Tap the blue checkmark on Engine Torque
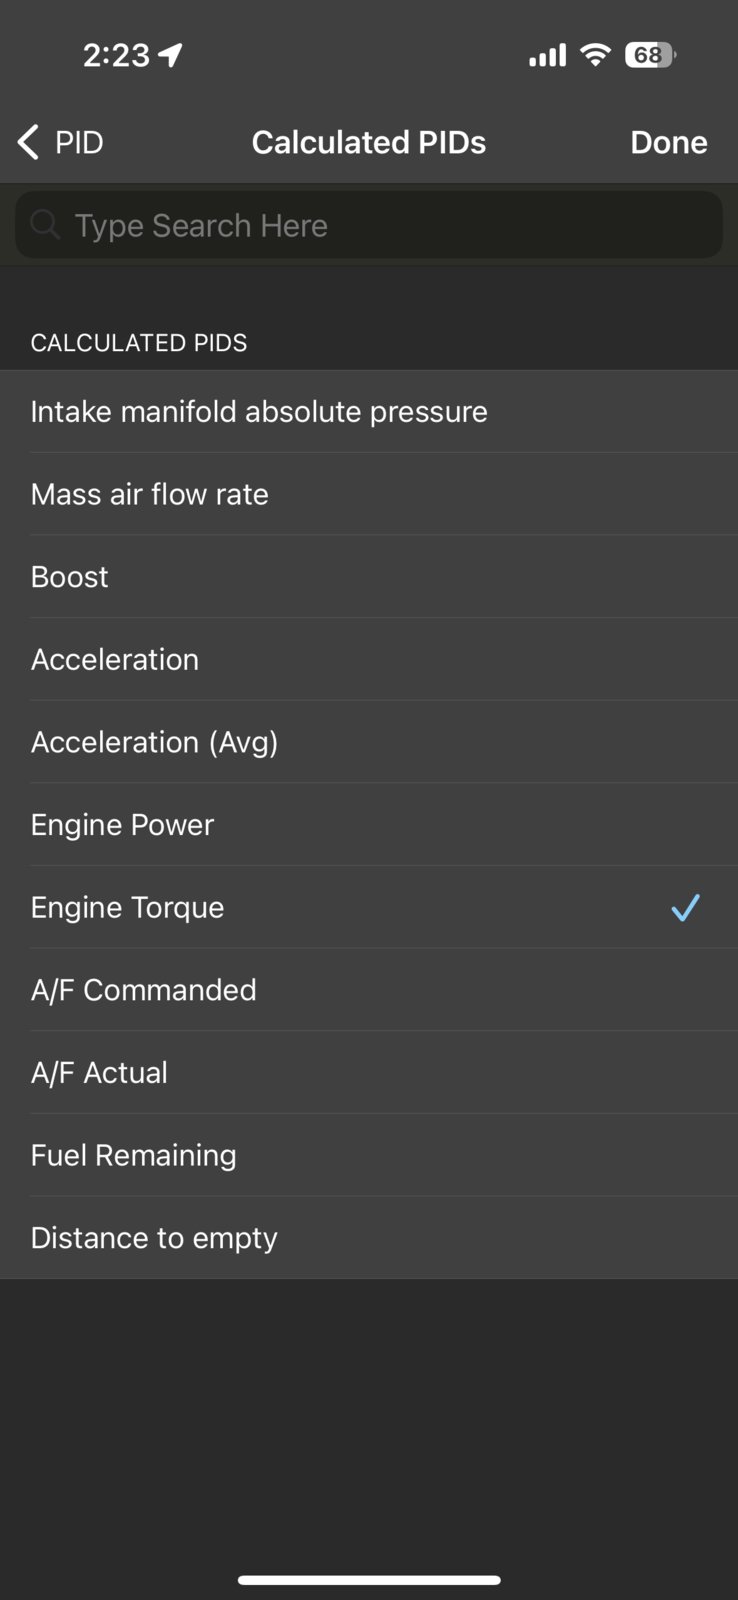 [x=685, y=907]
